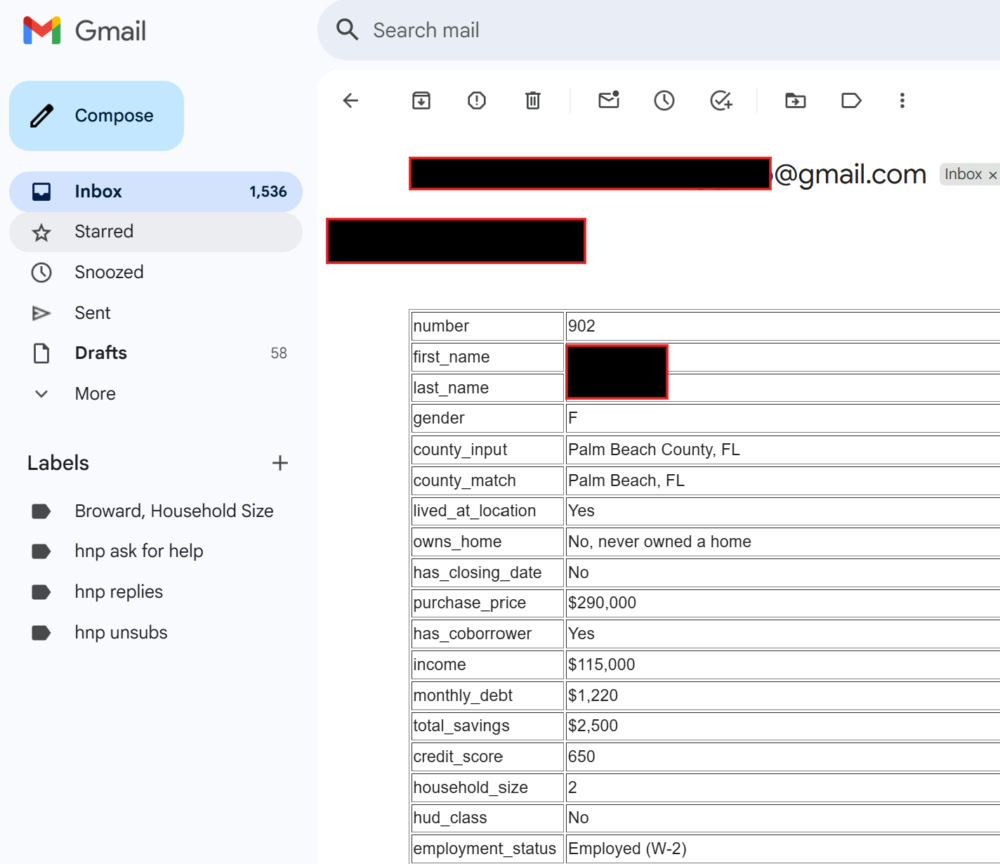This screenshot has height=864, width=1000.
Task: Remove the Inbox label from email
Action: tap(992, 175)
